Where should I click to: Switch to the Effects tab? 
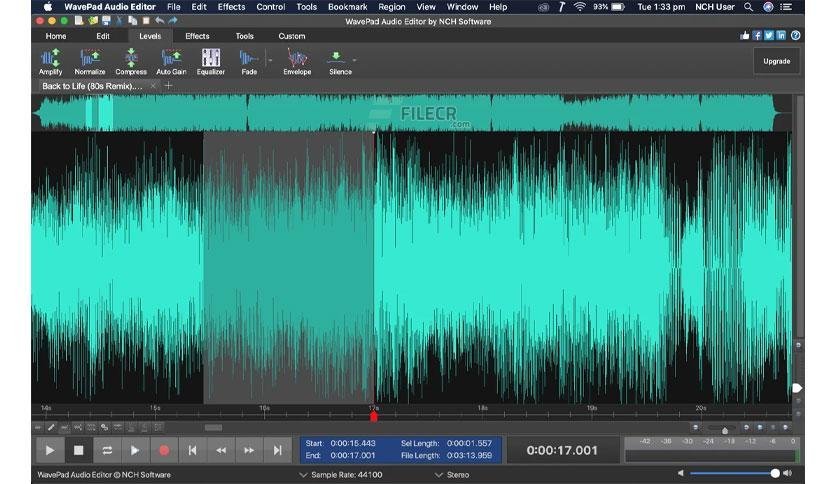[x=197, y=36]
